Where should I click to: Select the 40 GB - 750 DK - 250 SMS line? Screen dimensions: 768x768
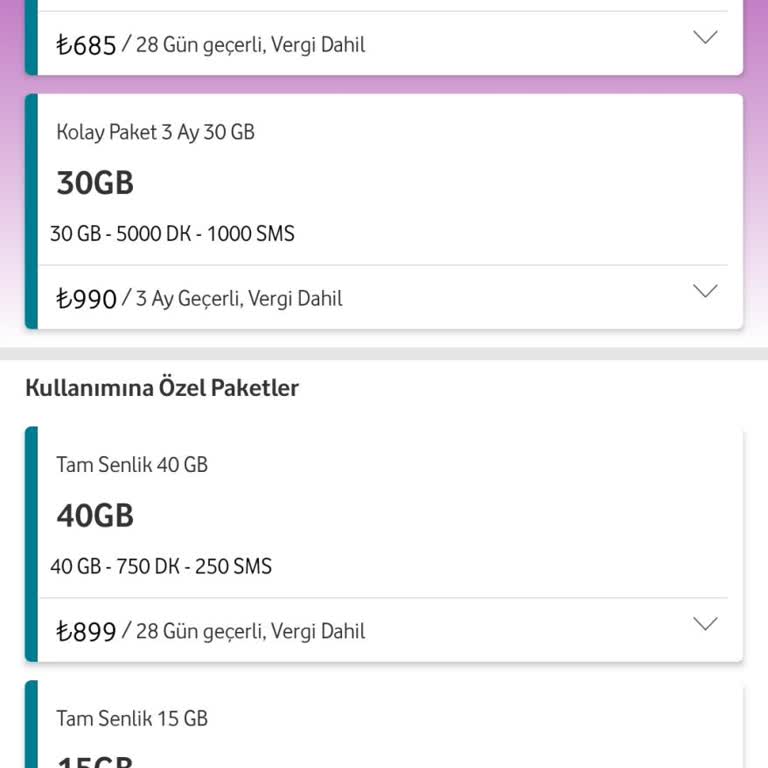pos(161,566)
